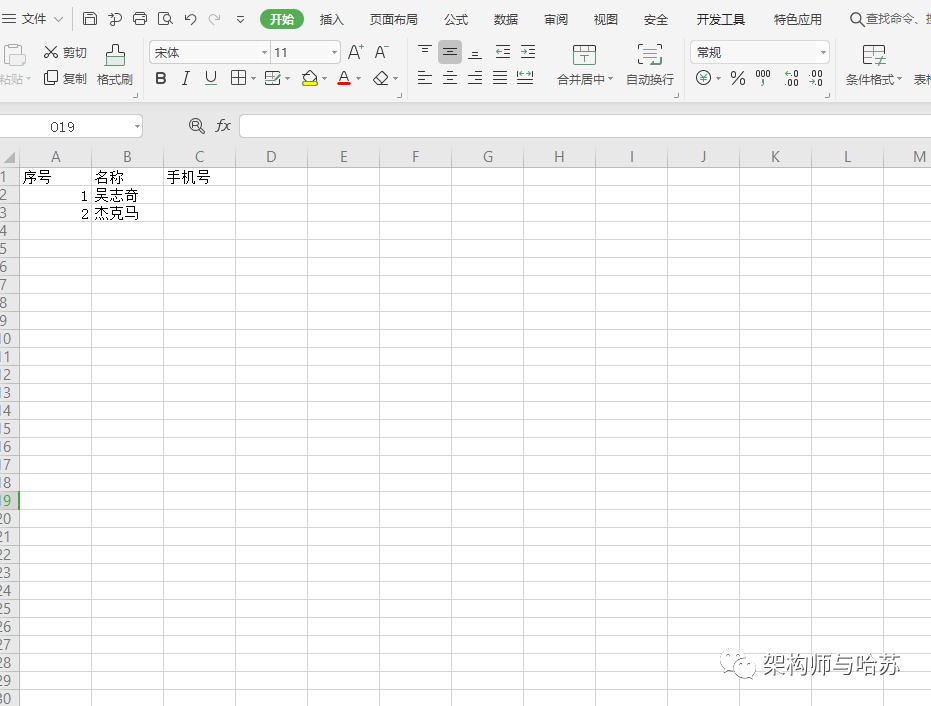The width and height of the screenshot is (931, 706).
Task: Toggle underline formatting
Action: 210,78
